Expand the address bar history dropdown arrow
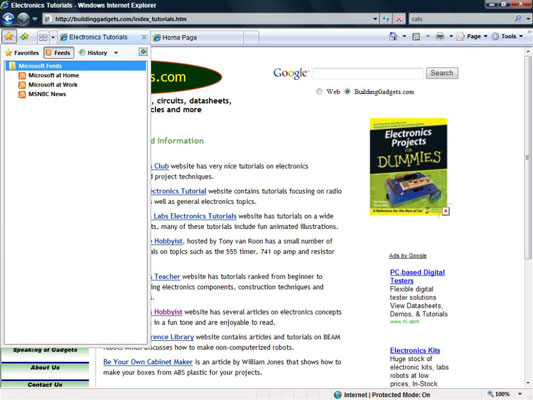Image resolution: width=533 pixels, height=400 pixels. [375, 19]
